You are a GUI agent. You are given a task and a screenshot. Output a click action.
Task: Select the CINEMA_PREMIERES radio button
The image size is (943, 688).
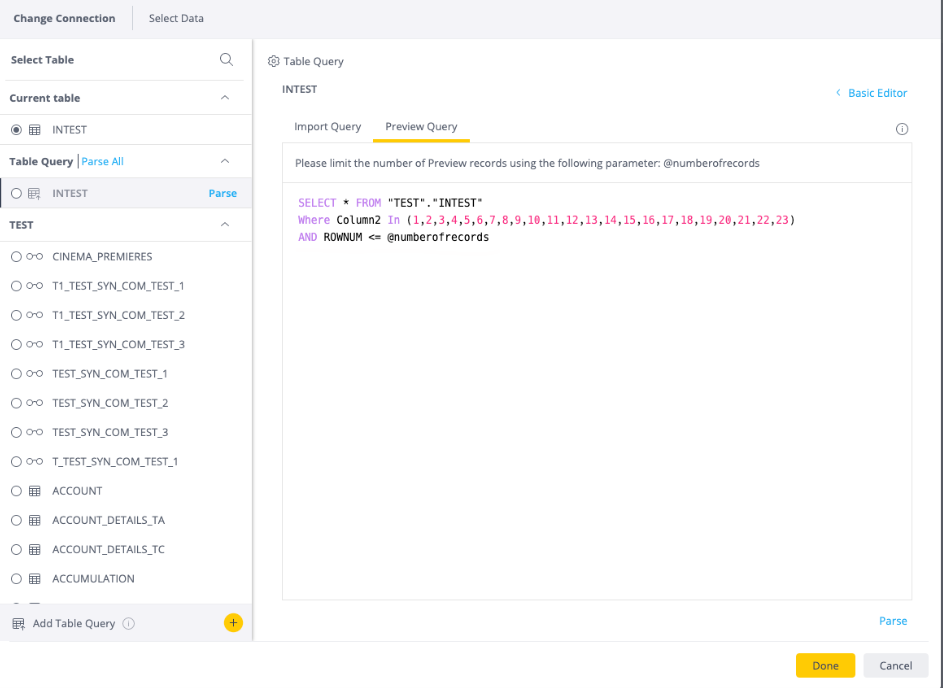[16, 257]
